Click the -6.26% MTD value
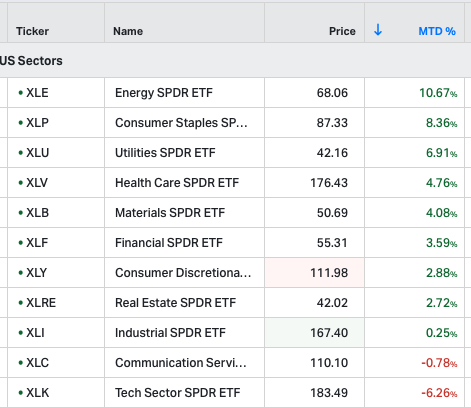The image size is (471, 408). tap(439, 393)
